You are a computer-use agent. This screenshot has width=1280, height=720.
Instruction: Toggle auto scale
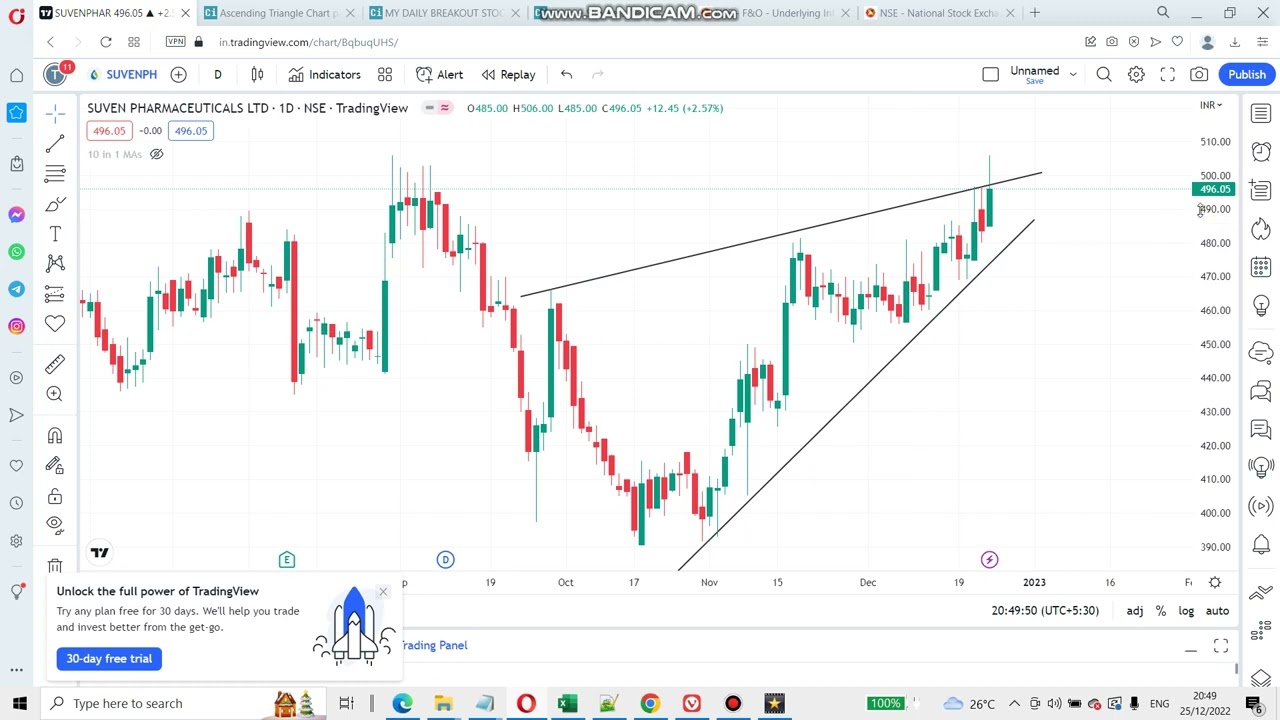1217,611
